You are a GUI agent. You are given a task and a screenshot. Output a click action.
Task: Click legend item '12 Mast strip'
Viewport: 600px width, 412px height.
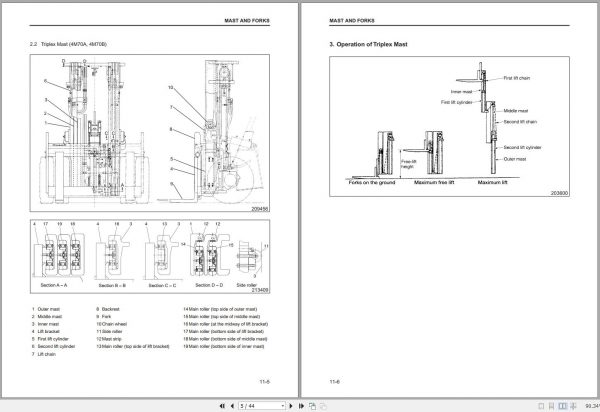pyautogui.click(x=109, y=339)
